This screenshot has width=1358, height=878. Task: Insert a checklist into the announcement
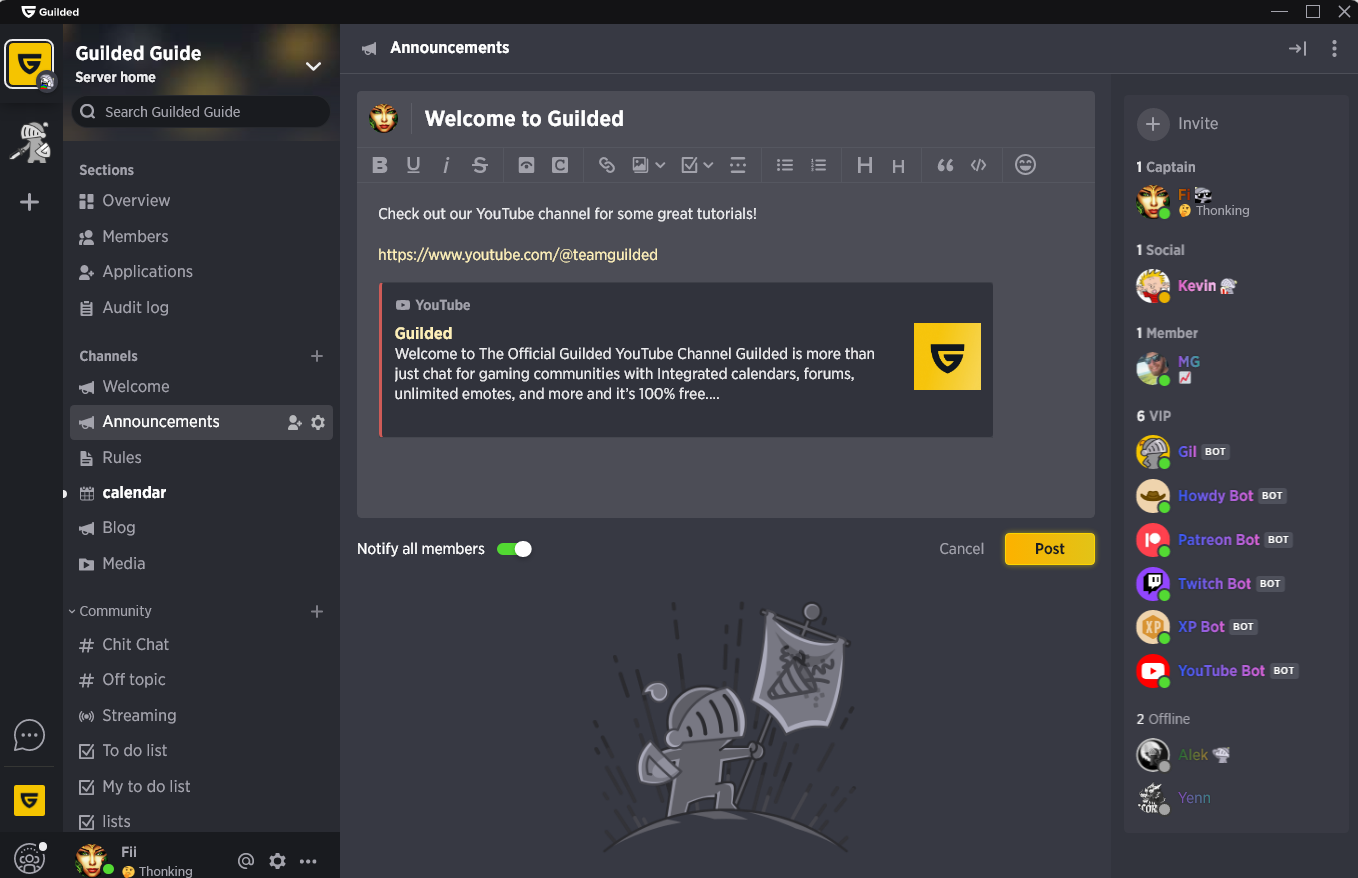pos(689,166)
